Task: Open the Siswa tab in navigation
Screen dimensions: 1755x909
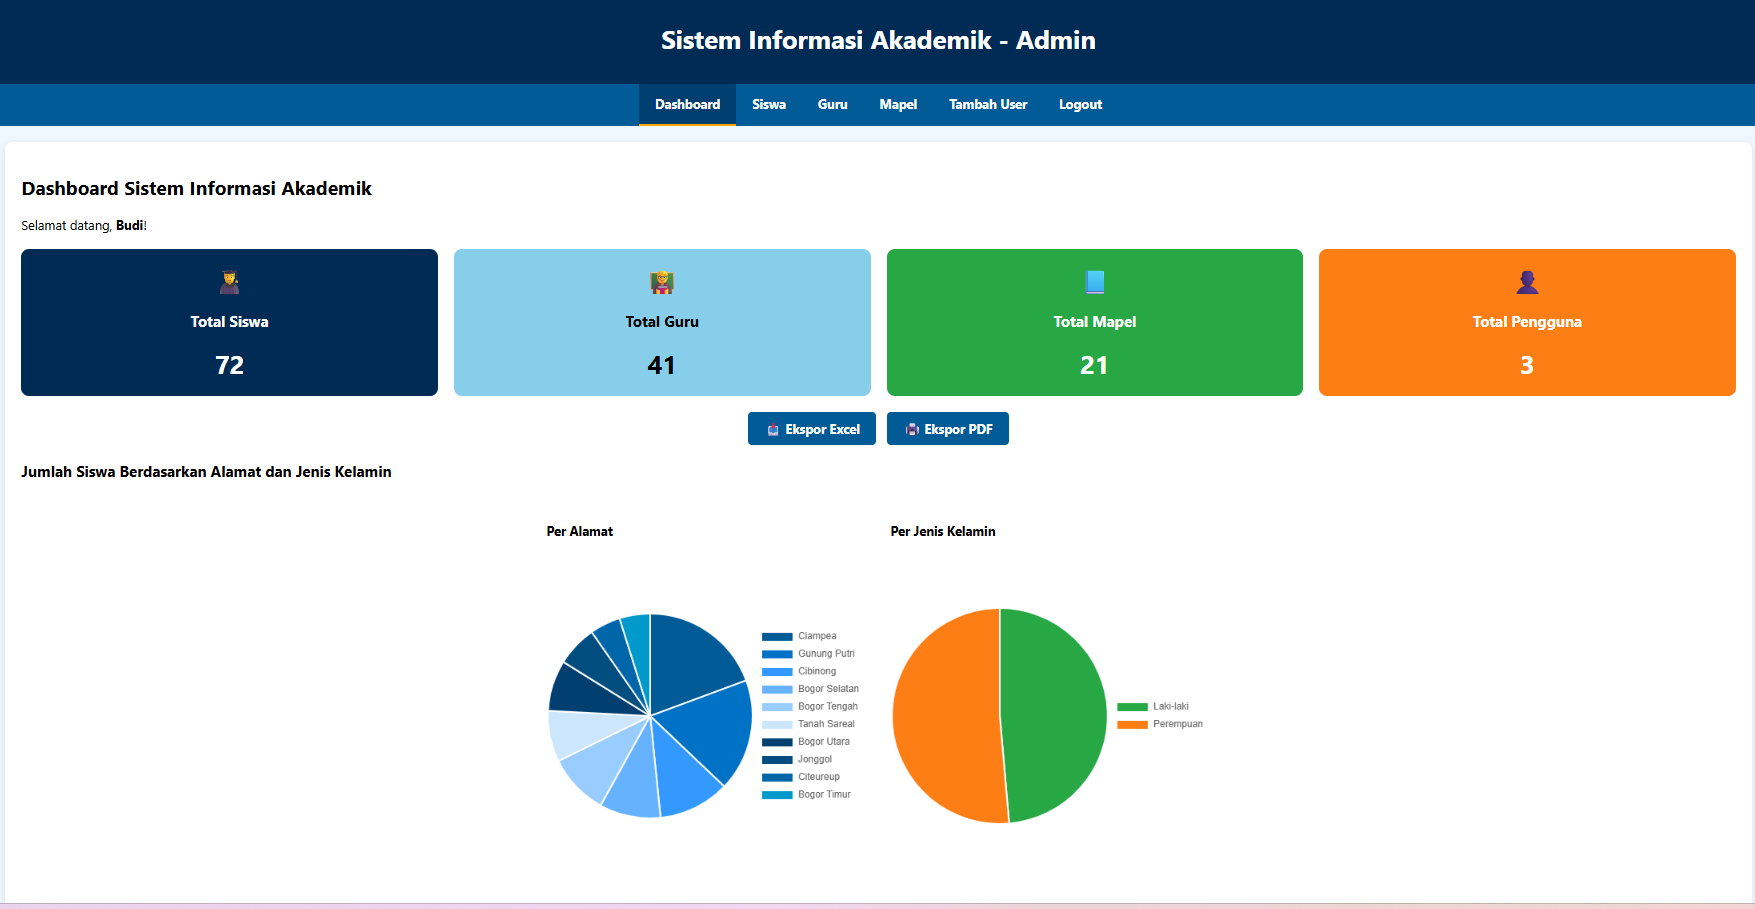Action: point(768,105)
